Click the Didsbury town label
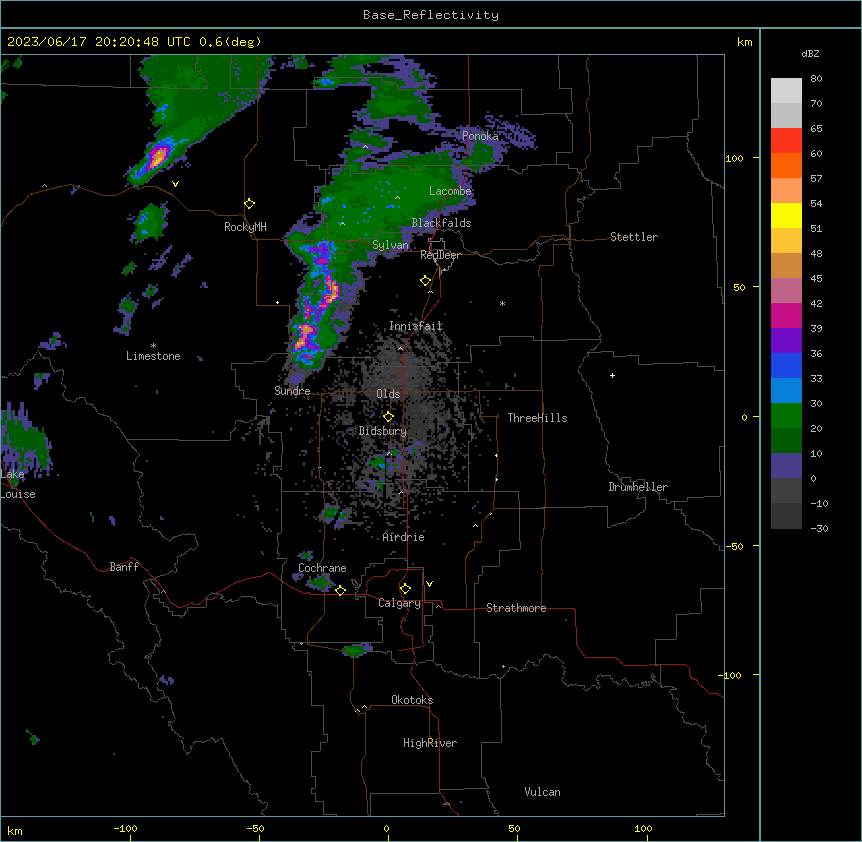This screenshot has height=842, width=862. tap(383, 431)
